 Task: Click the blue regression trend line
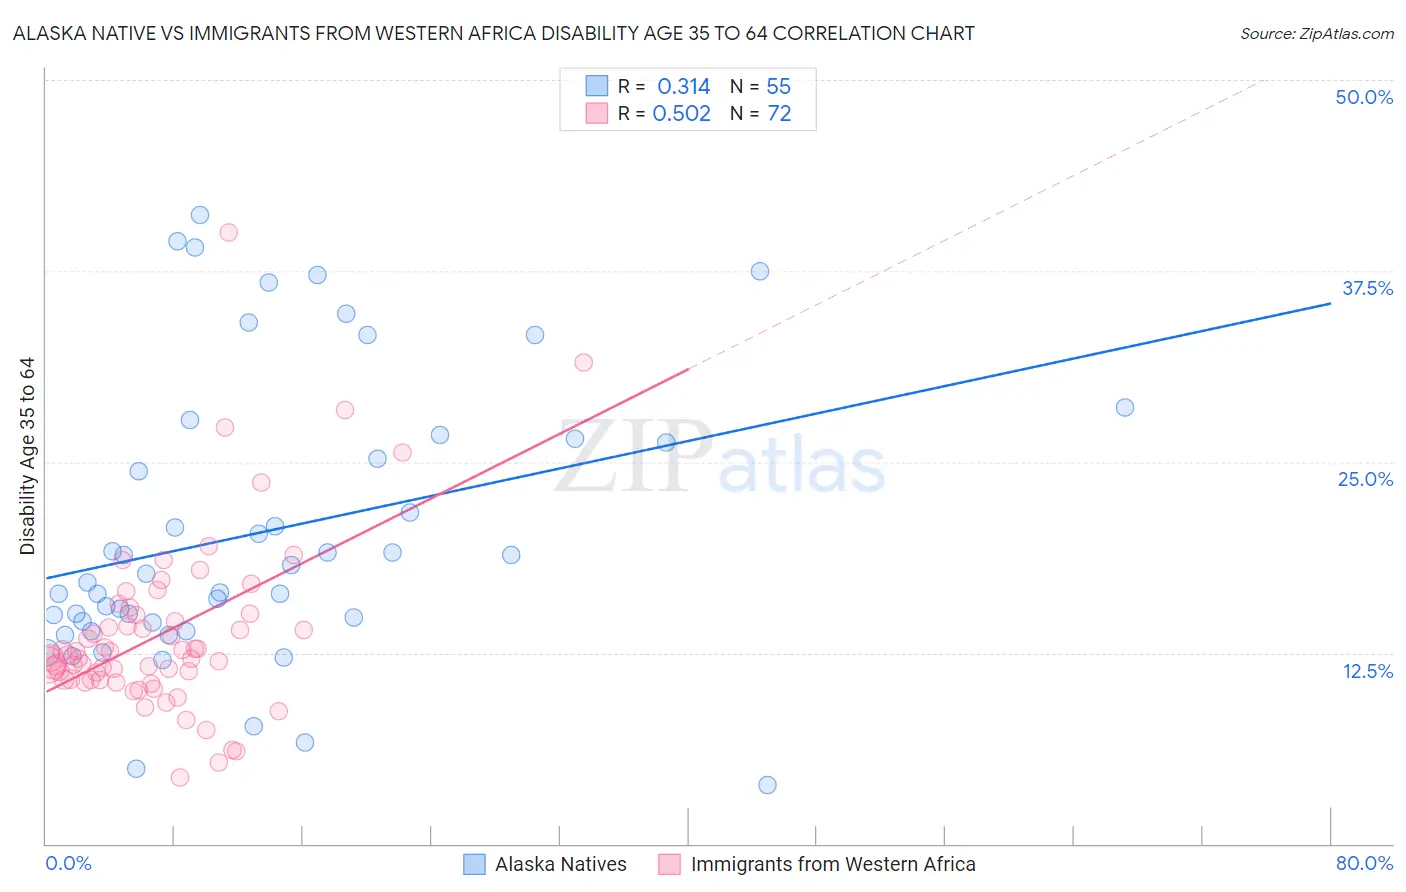688,440
